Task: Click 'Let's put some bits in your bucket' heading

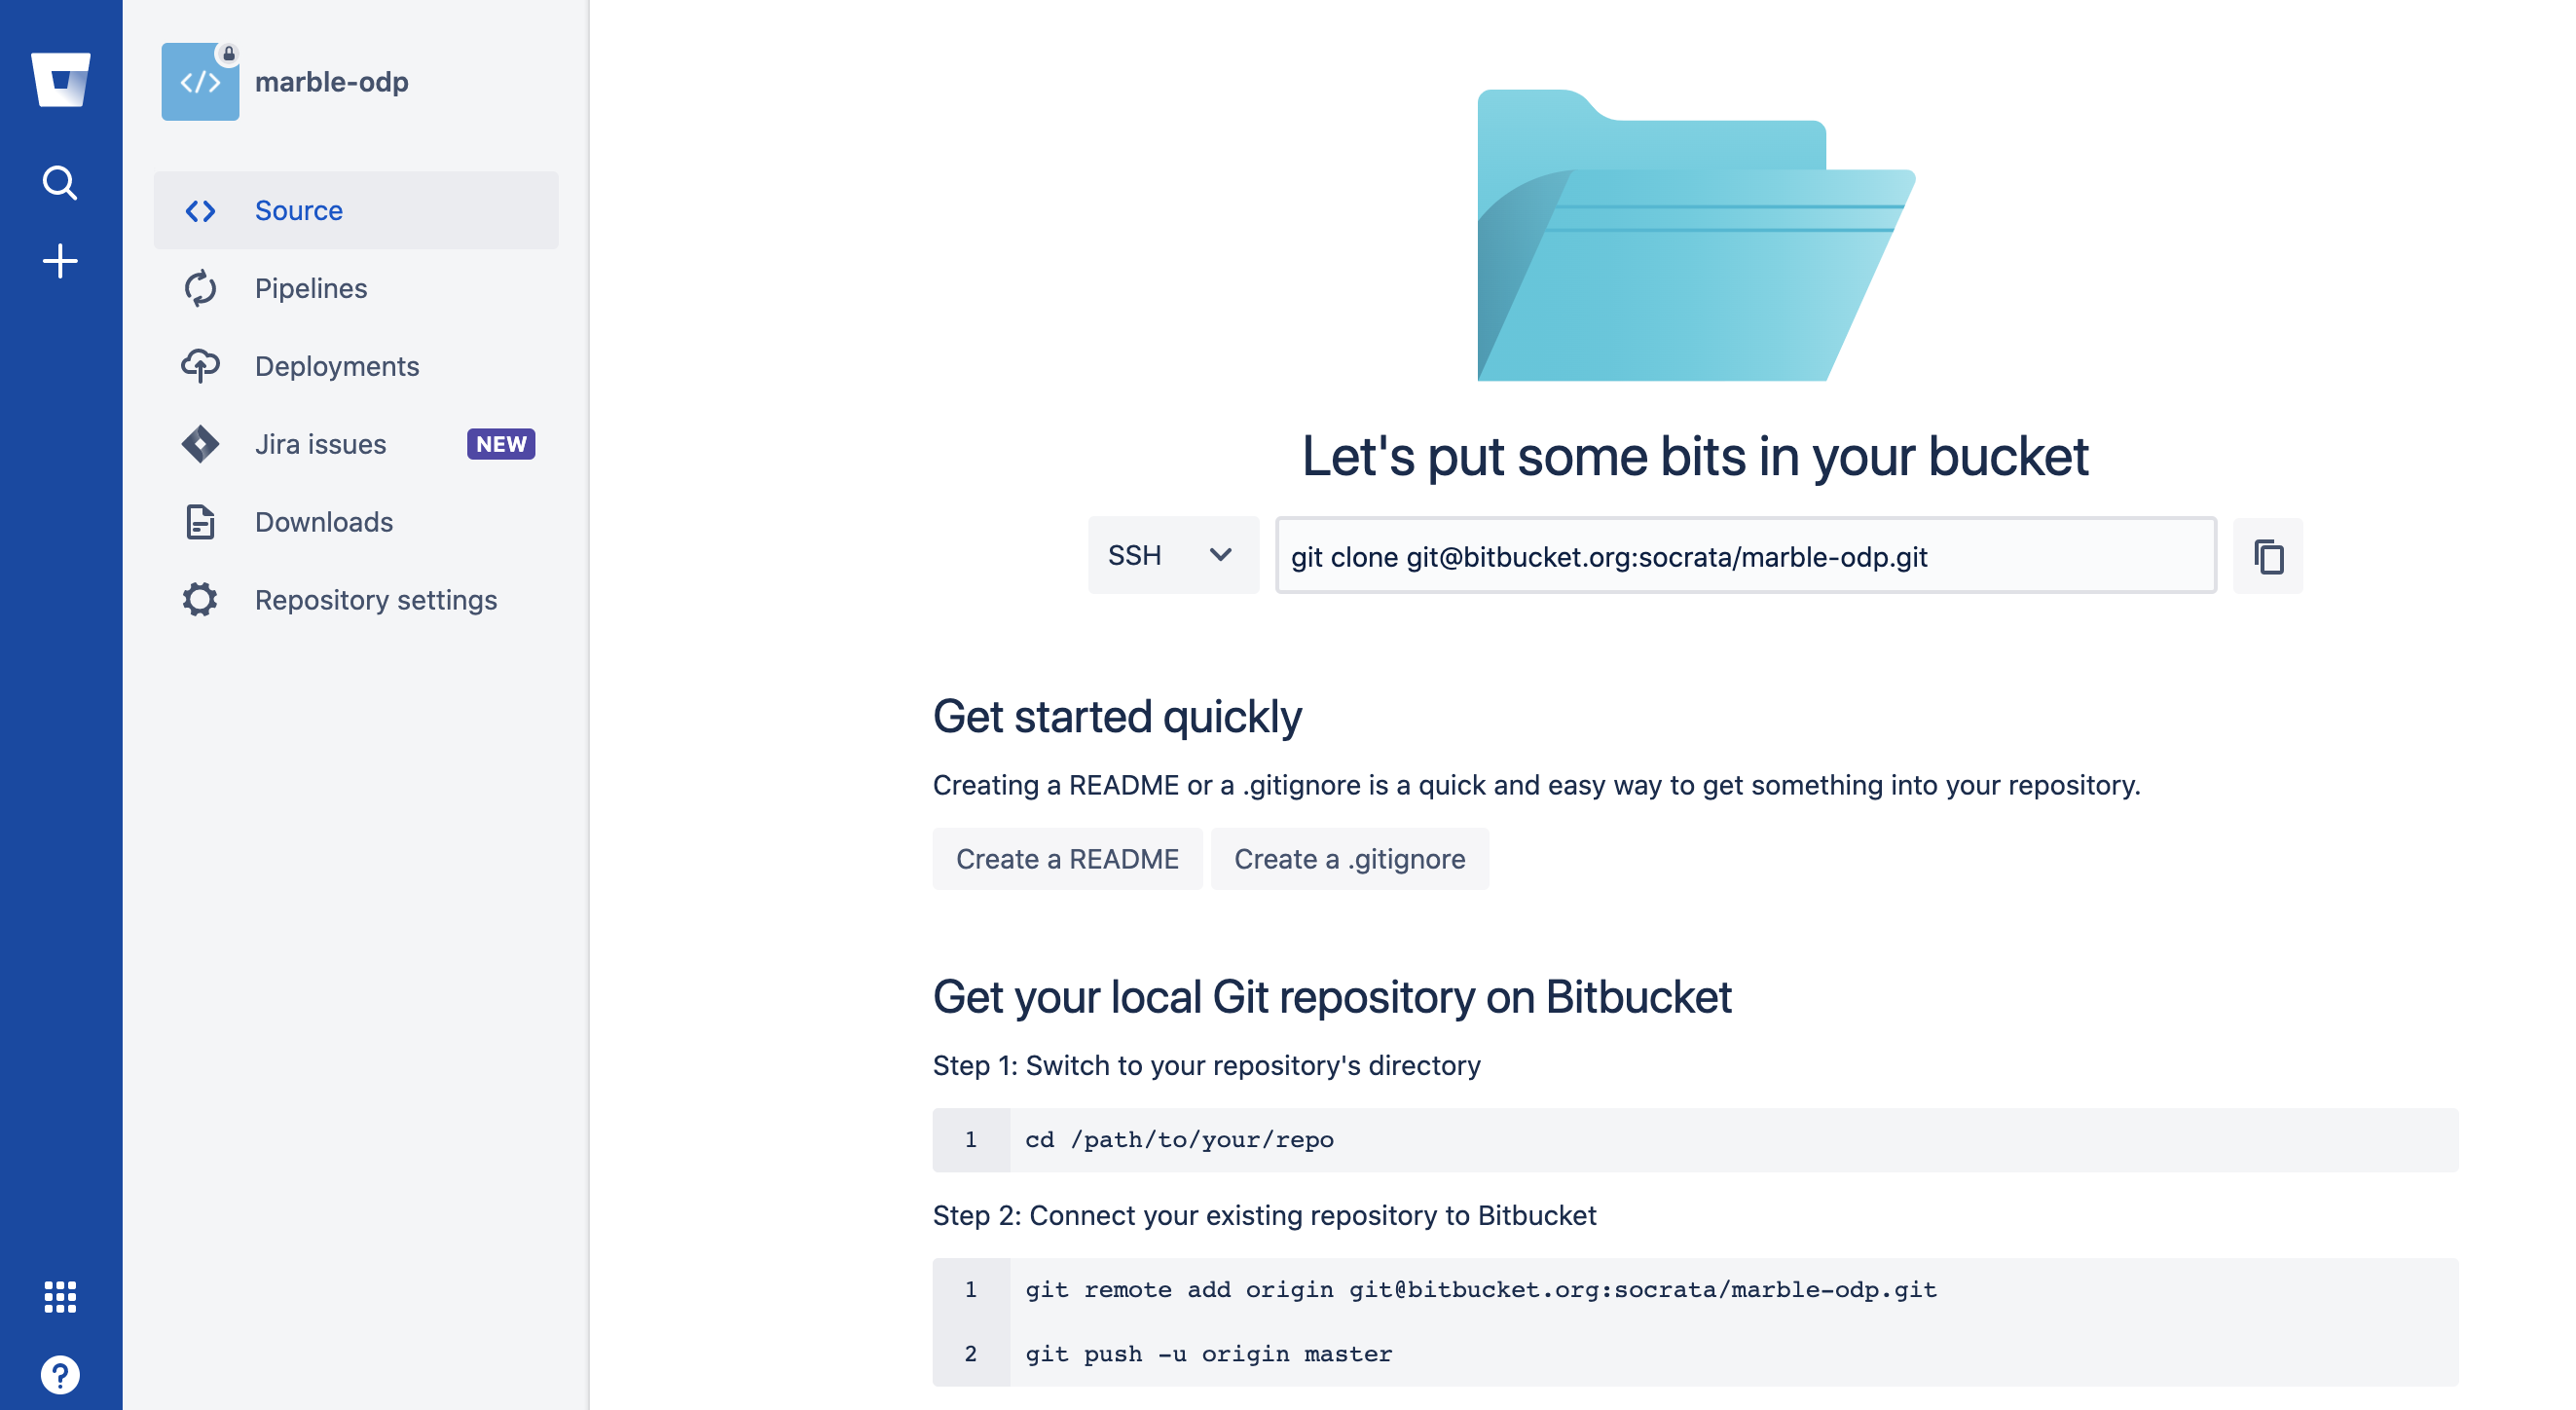Action: (x=1695, y=458)
